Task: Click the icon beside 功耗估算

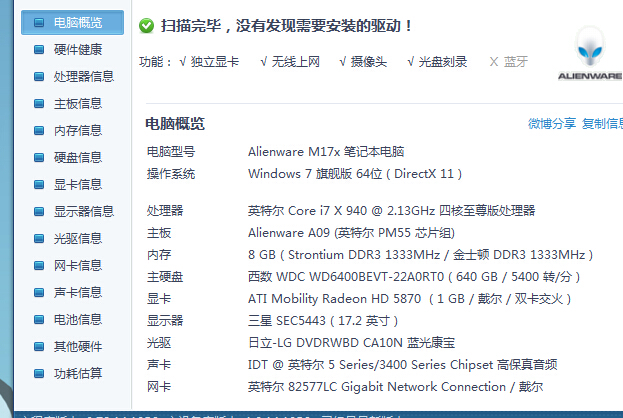Action: click(x=39, y=373)
